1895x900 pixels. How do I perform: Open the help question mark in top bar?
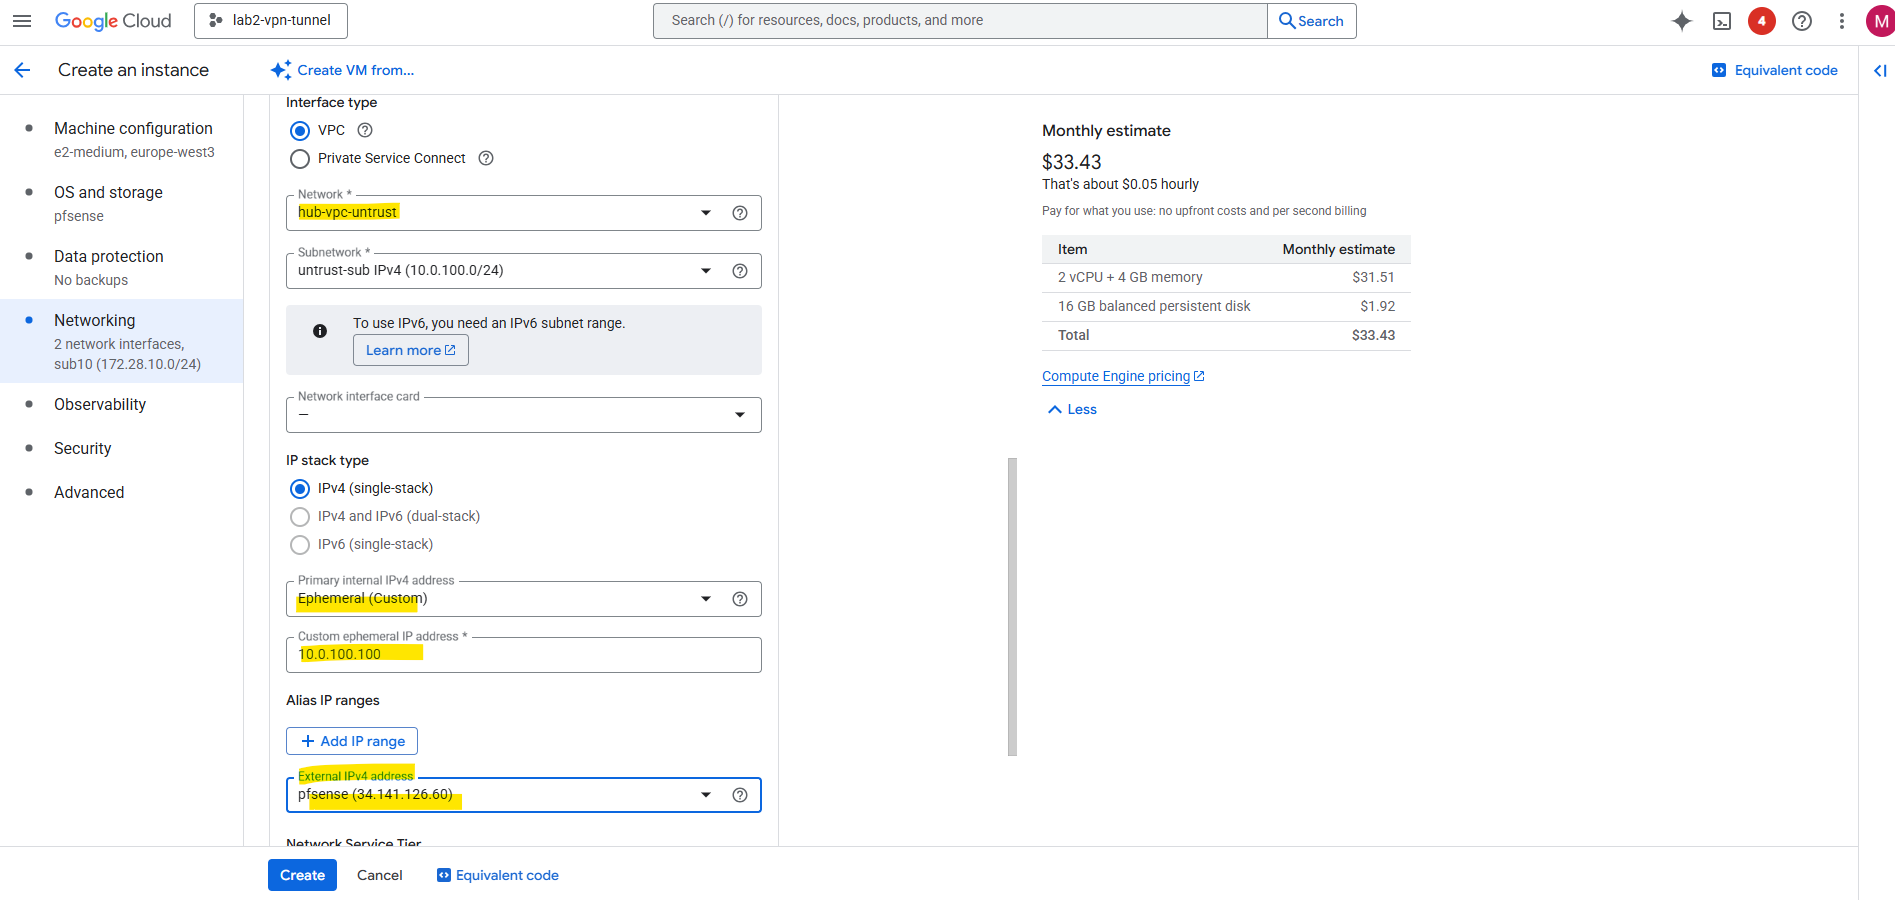[x=1802, y=21]
